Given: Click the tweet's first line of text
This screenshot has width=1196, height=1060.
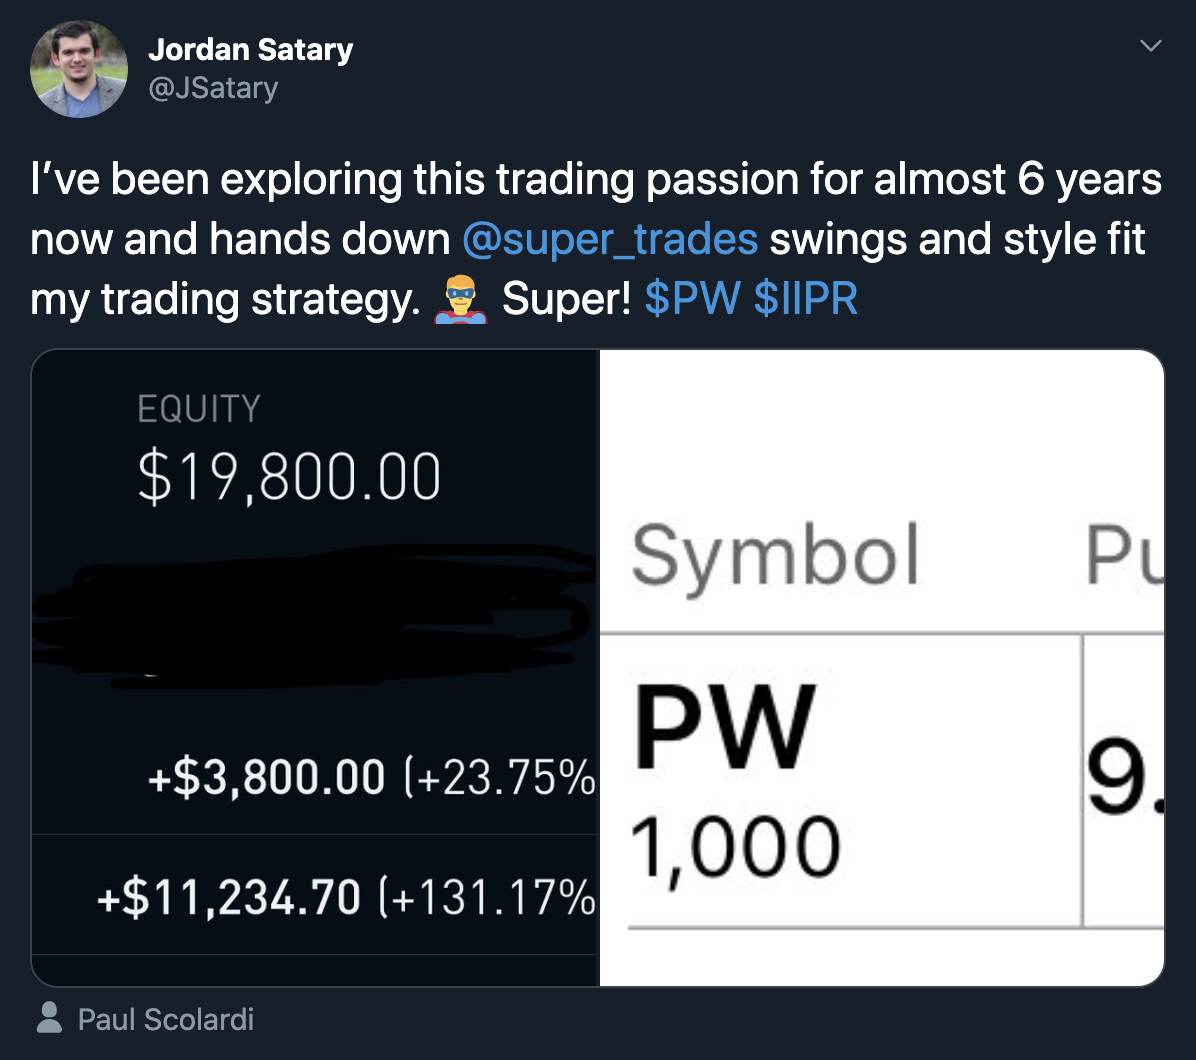Looking at the screenshot, I should 596,180.
